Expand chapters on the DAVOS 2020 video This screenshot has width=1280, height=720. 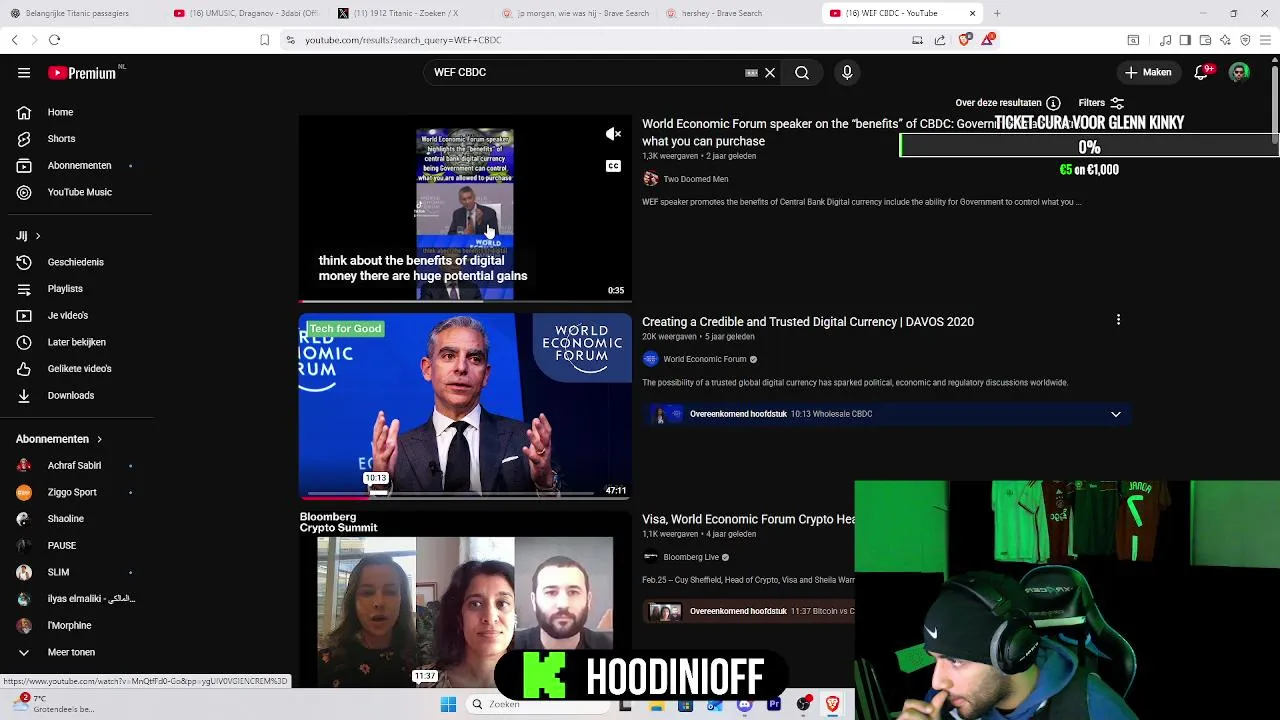coord(1116,414)
